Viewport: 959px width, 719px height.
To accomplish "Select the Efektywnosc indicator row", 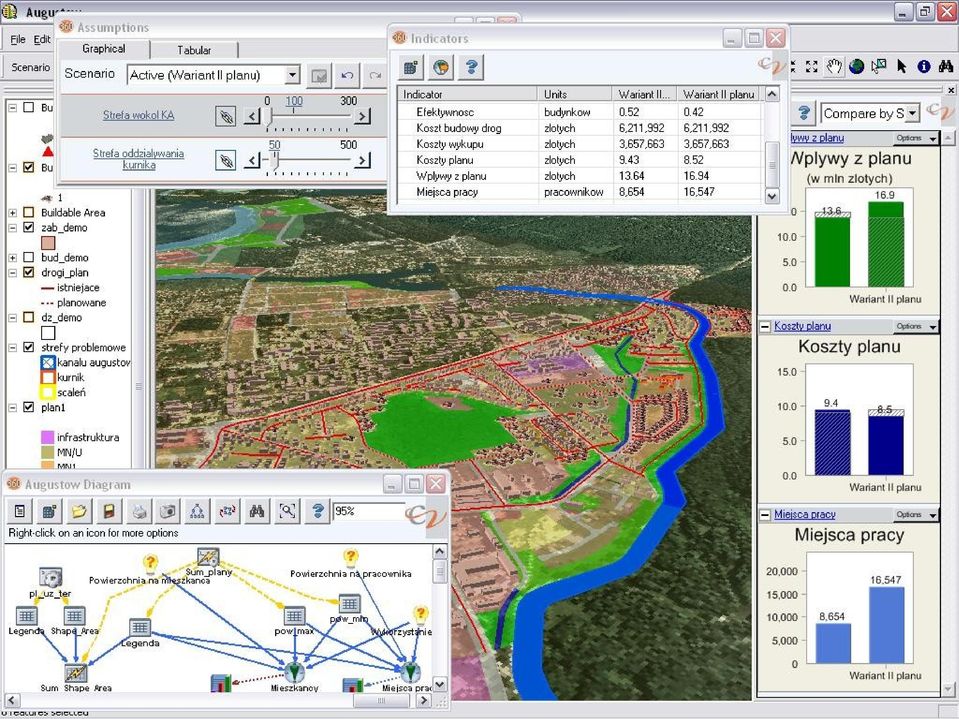I will tap(580, 112).
